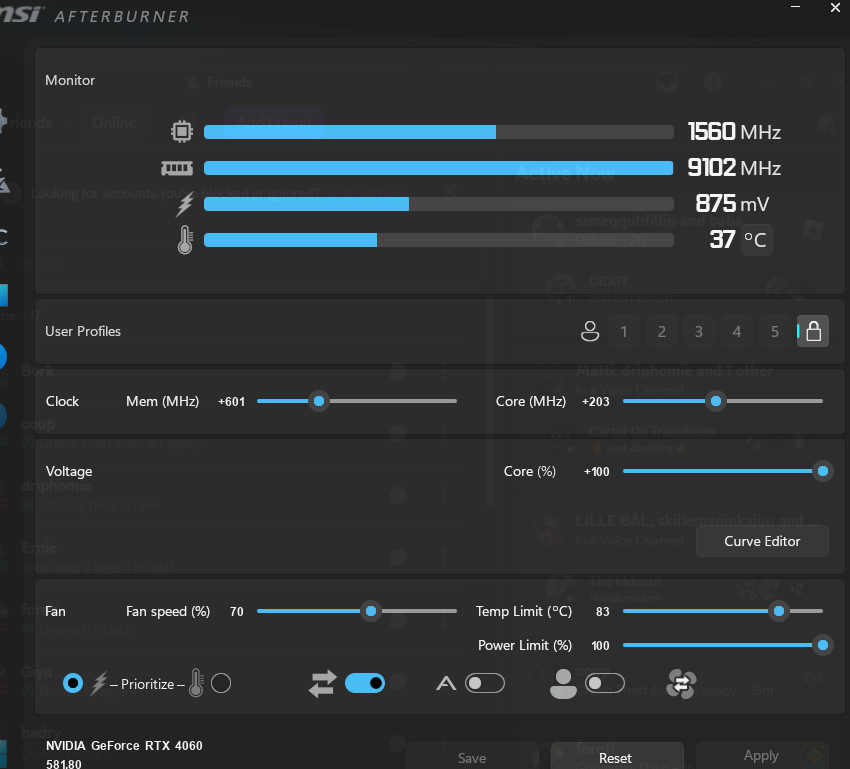Image resolution: width=850 pixels, height=769 pixels.
Task: Click the fan speed value 70
Action: [236, 612]
